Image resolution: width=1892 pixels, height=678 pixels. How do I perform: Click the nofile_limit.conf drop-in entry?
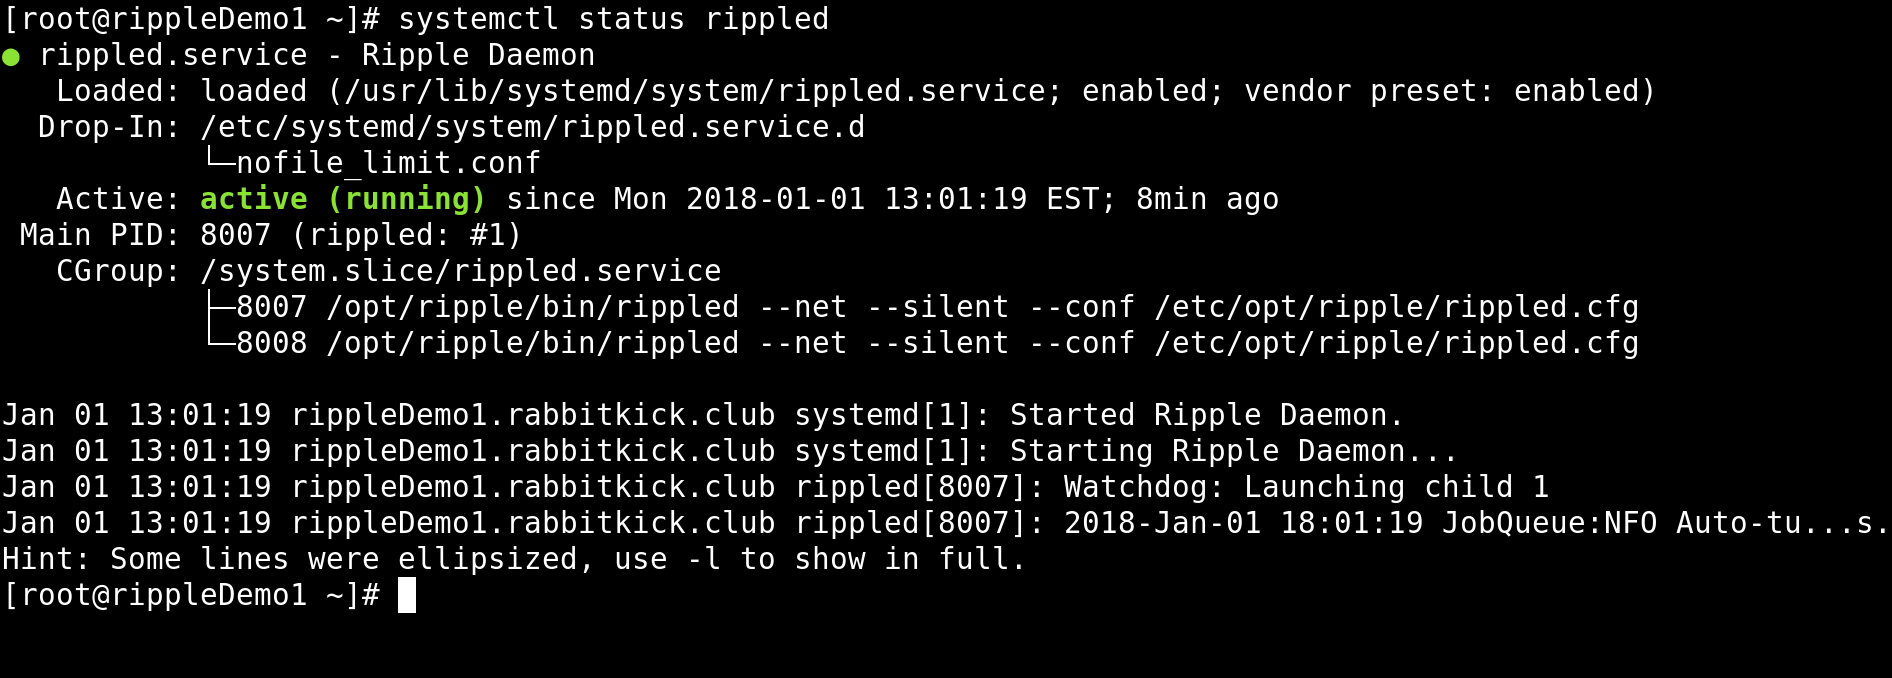click(x=388, y=163)
